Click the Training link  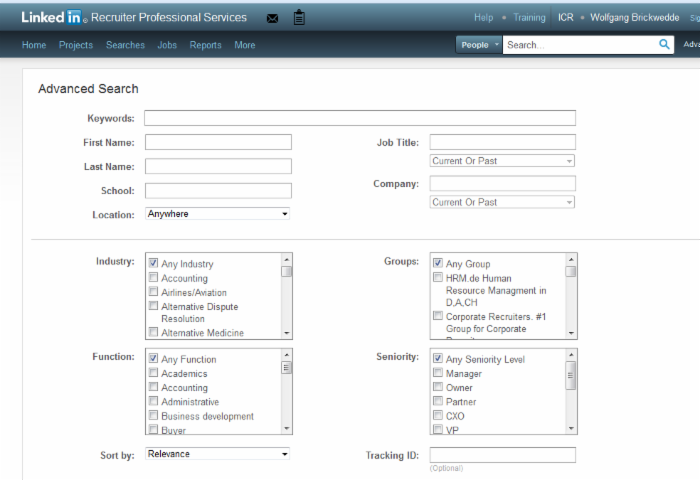(529, 17)
